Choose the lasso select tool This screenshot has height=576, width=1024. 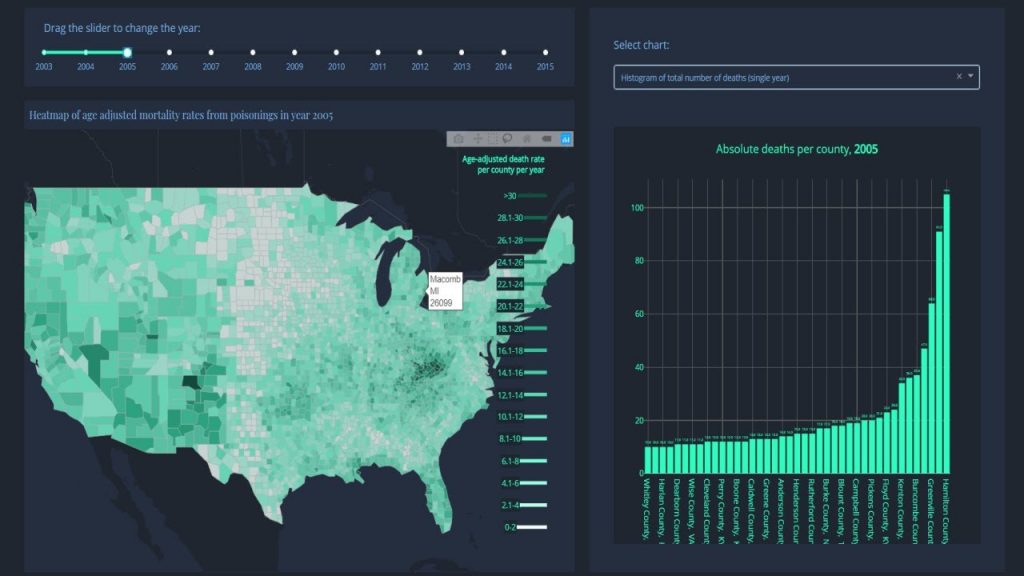508,139
